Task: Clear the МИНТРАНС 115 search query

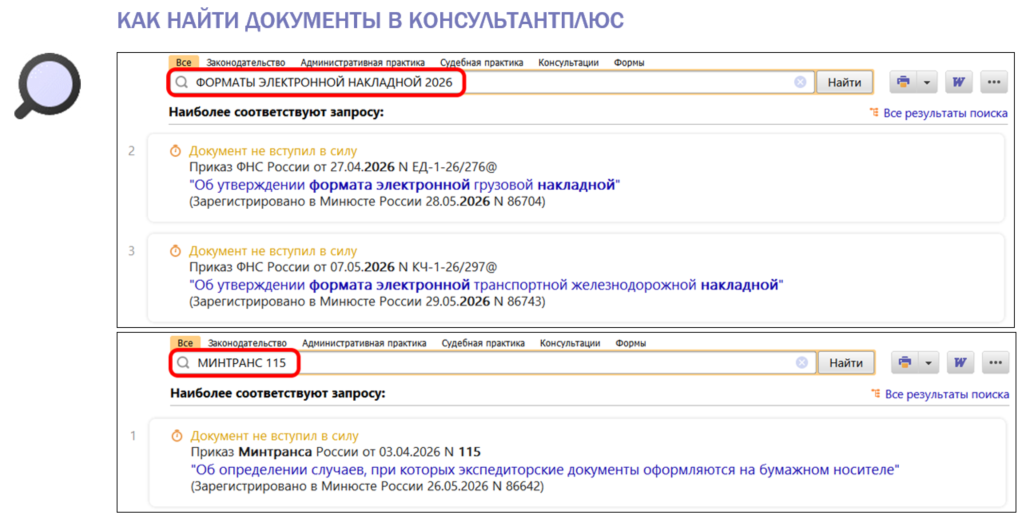Action: coord(802,363)
